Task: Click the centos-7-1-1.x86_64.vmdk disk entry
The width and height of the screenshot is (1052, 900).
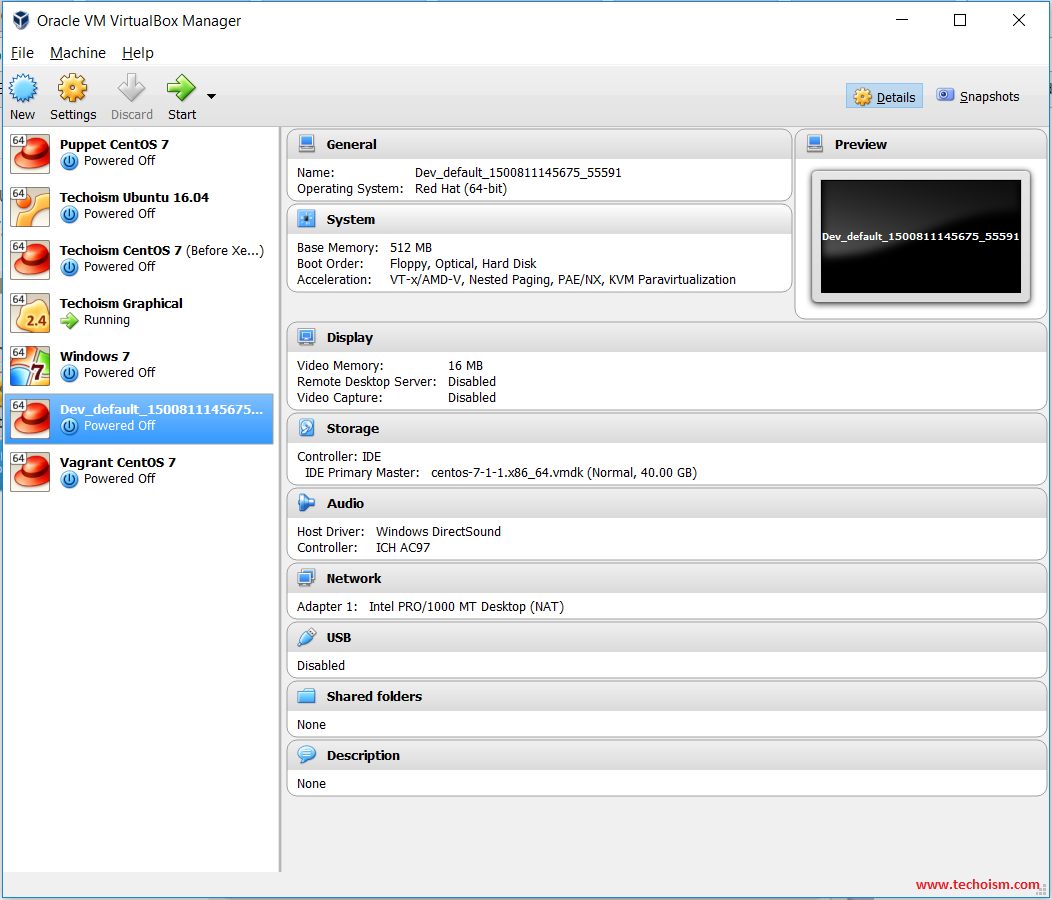Action: (x=564, y=472)
